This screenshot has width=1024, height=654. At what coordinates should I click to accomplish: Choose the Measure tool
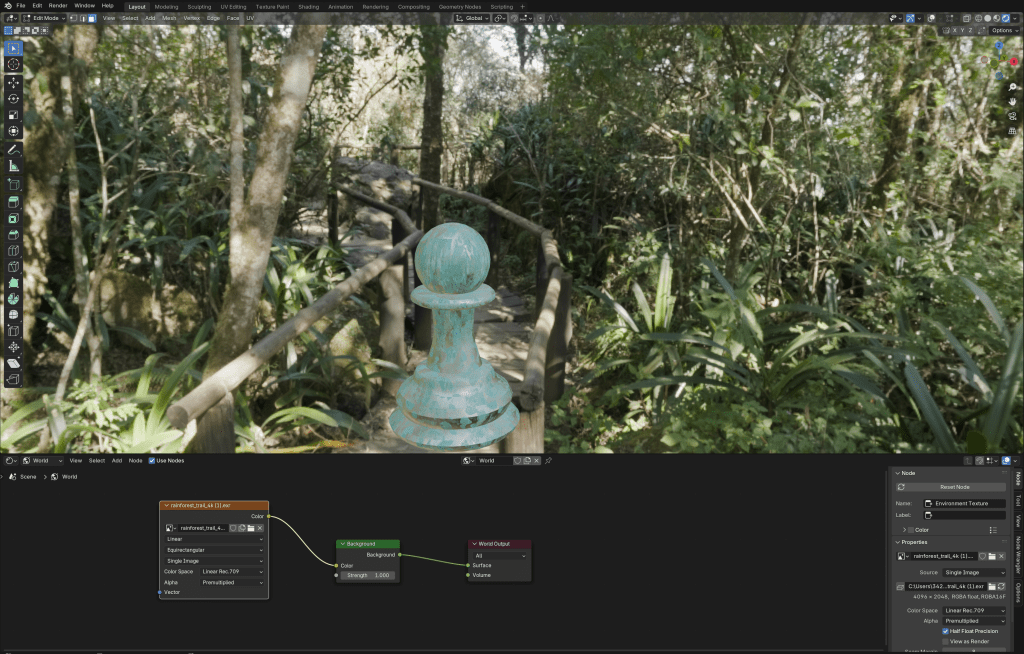[x=13, y=166]
